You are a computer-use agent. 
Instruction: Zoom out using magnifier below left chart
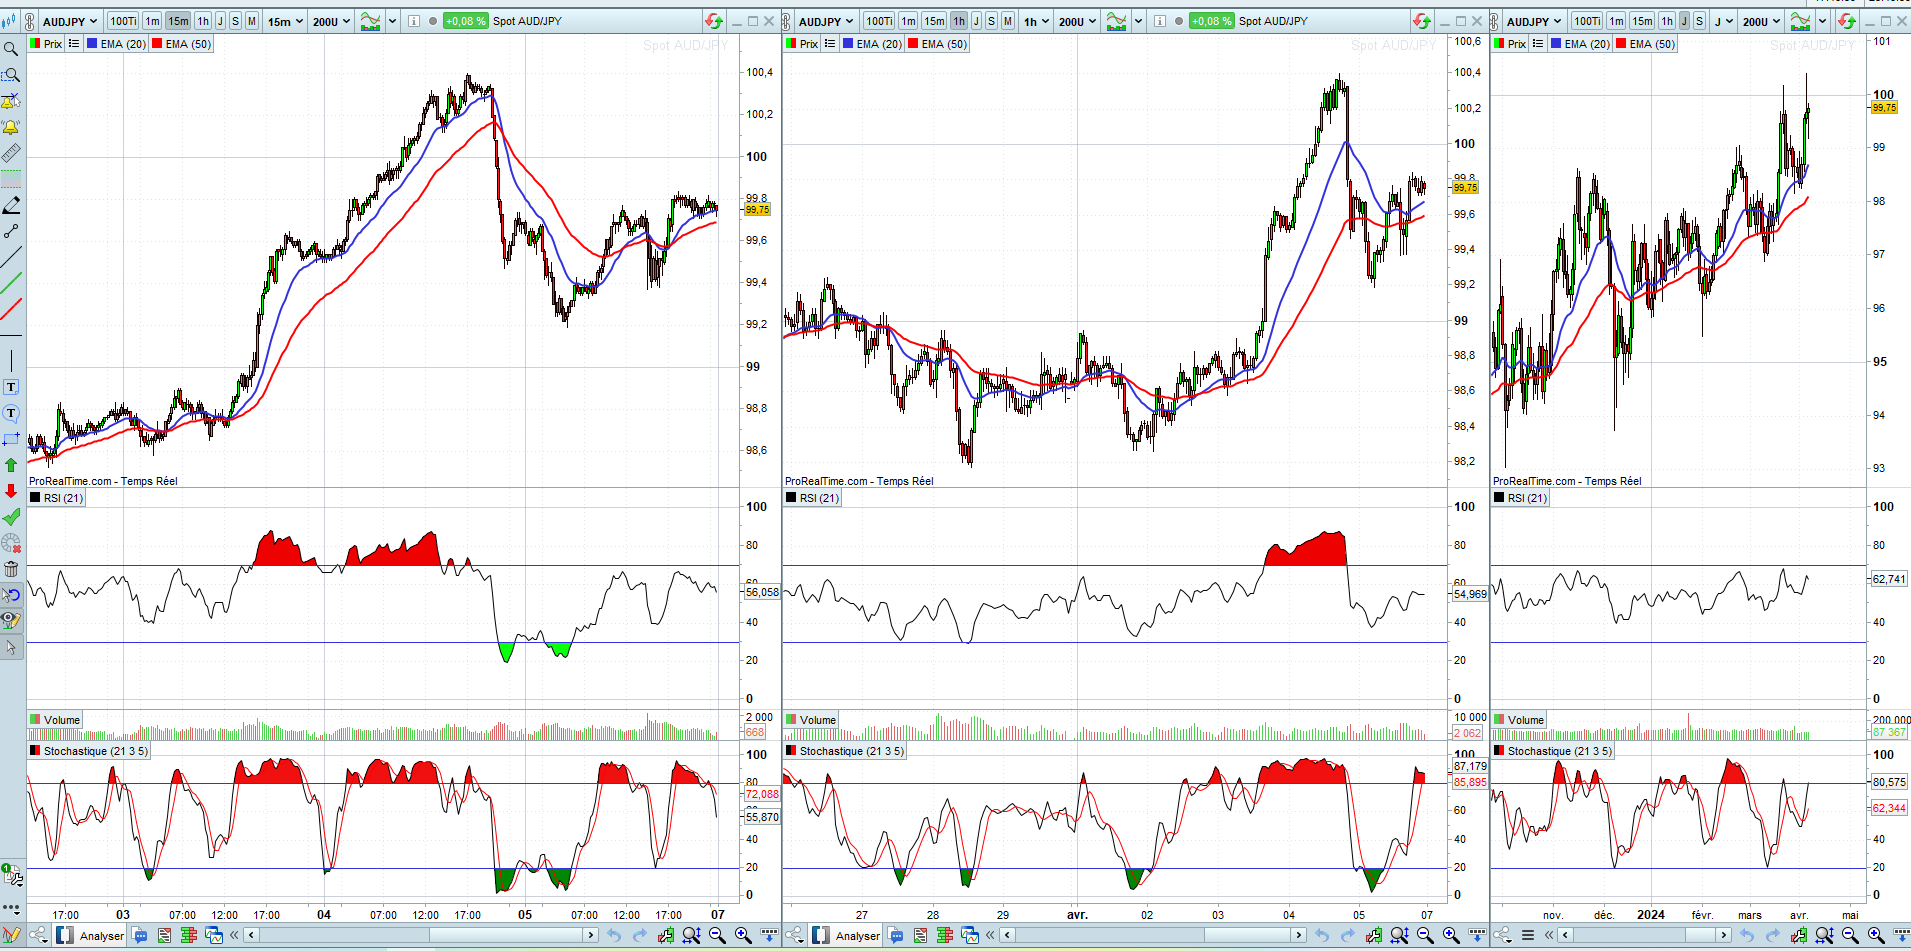pyautogui.click(x=717, y=936)
